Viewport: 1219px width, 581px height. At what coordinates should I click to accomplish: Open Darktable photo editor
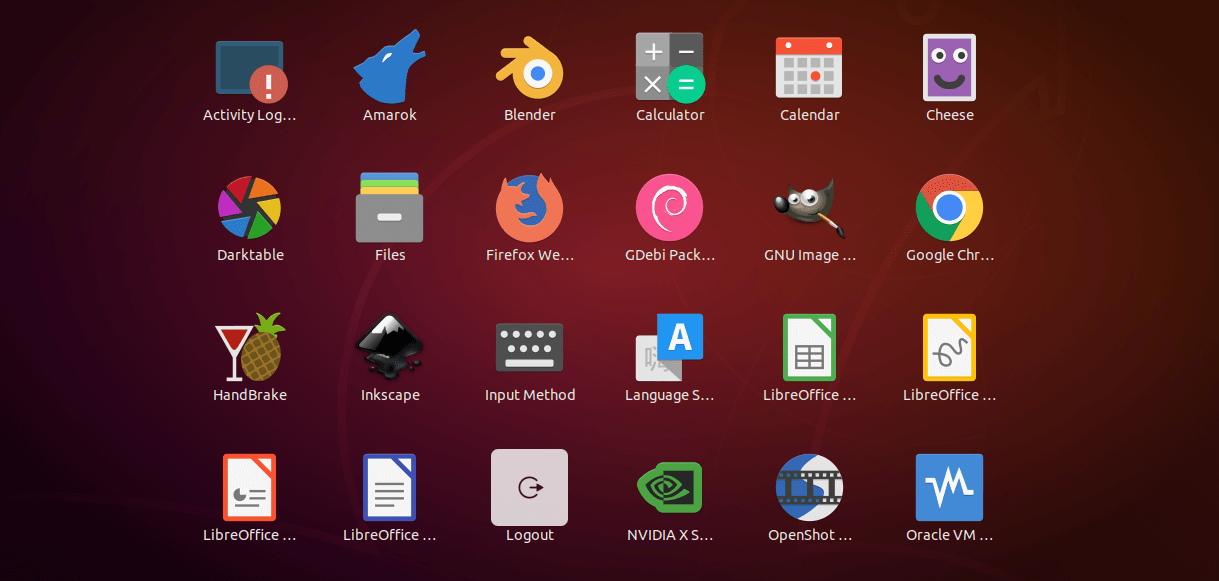tap(249, 207)
